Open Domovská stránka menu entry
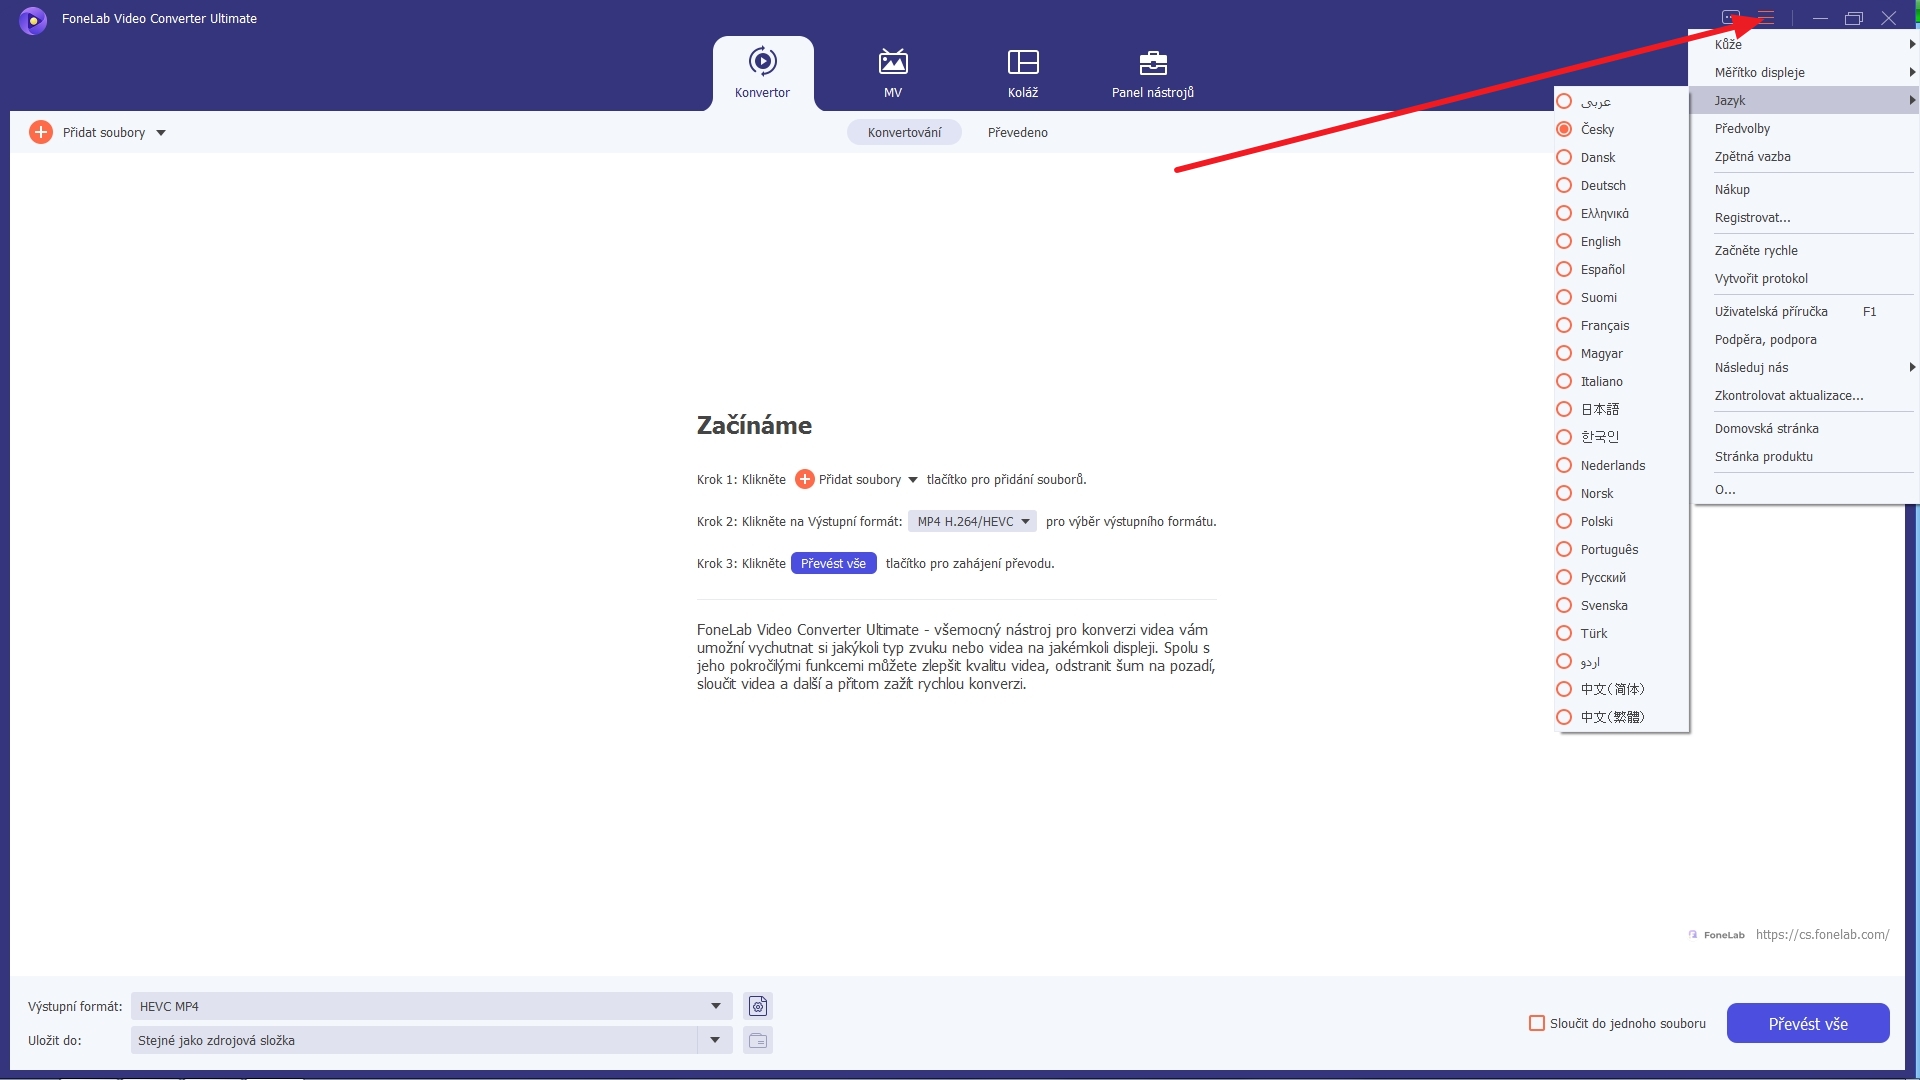 click(1805, 428)
